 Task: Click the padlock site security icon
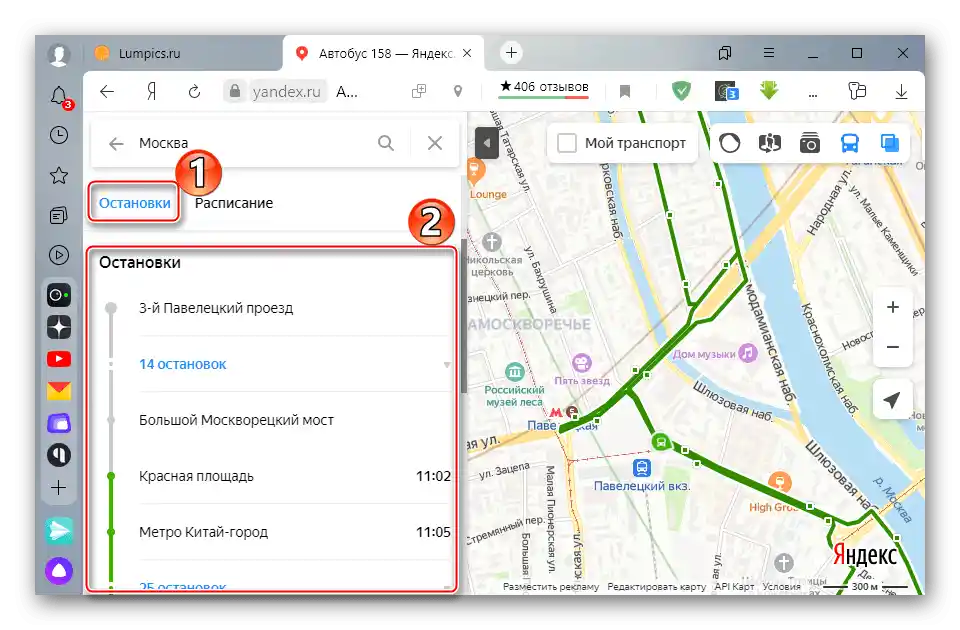click(x=234, y=91)
